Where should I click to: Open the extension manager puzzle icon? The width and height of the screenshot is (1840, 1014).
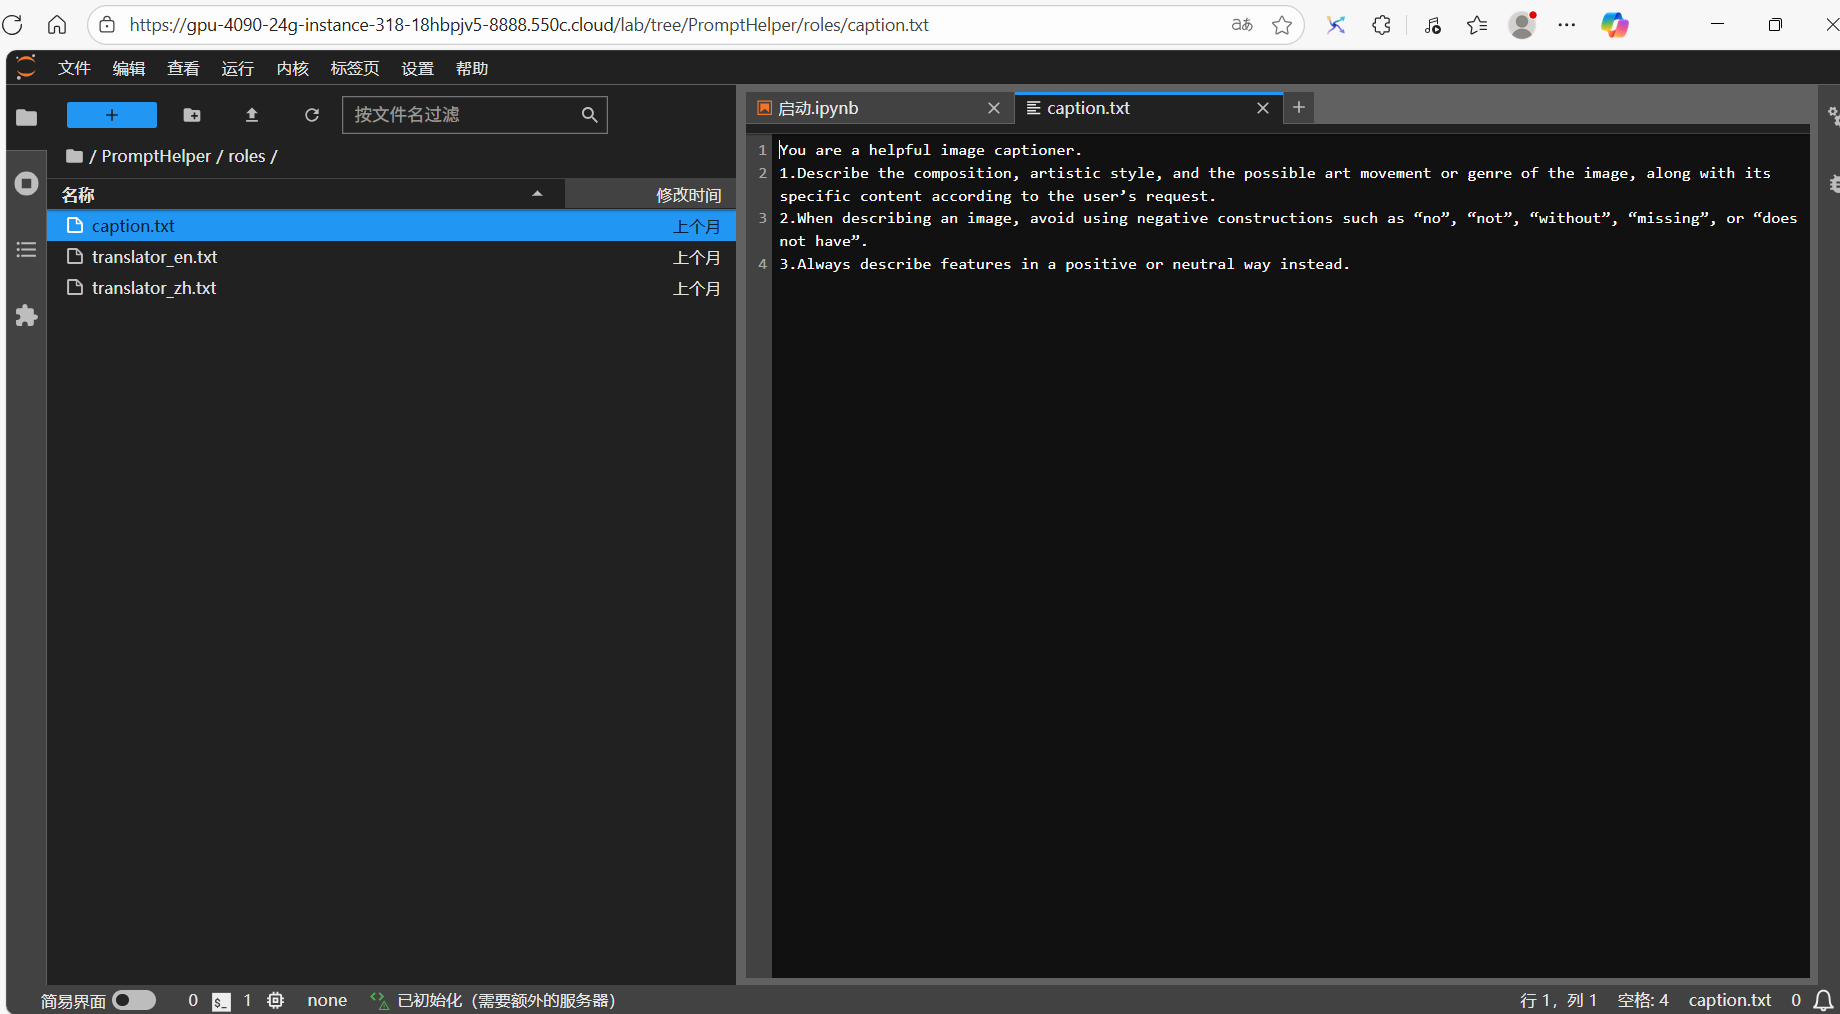[27, 316]
